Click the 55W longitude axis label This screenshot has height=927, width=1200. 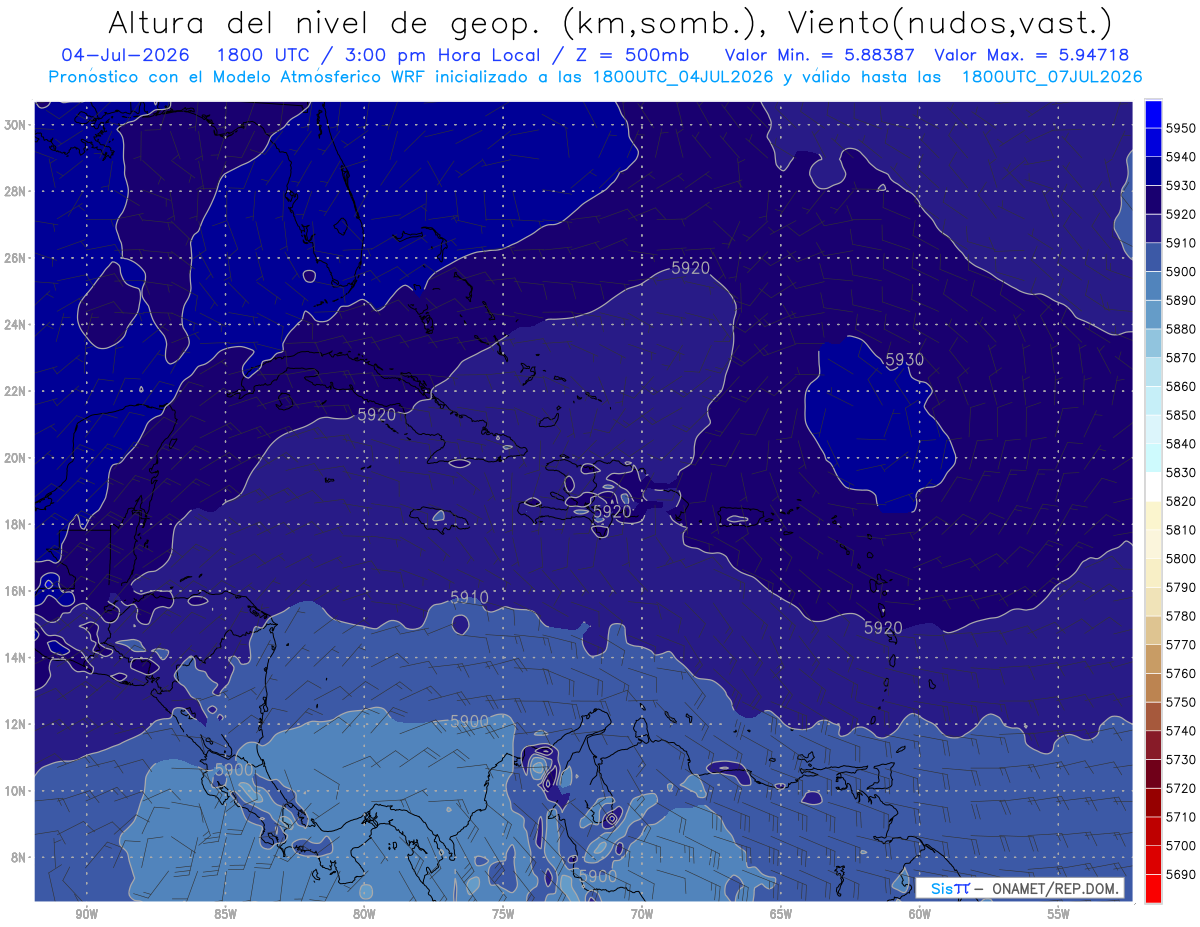1059,914
